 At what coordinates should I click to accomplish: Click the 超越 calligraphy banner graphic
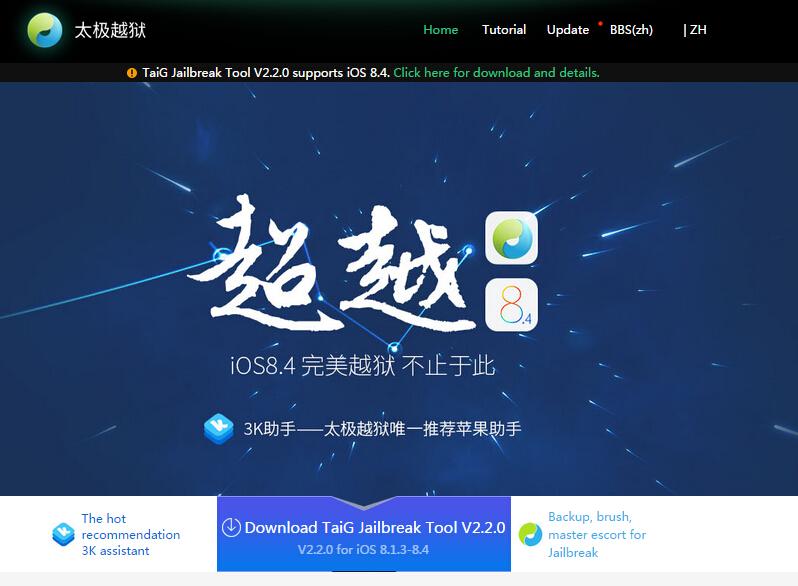pos(331,264)
